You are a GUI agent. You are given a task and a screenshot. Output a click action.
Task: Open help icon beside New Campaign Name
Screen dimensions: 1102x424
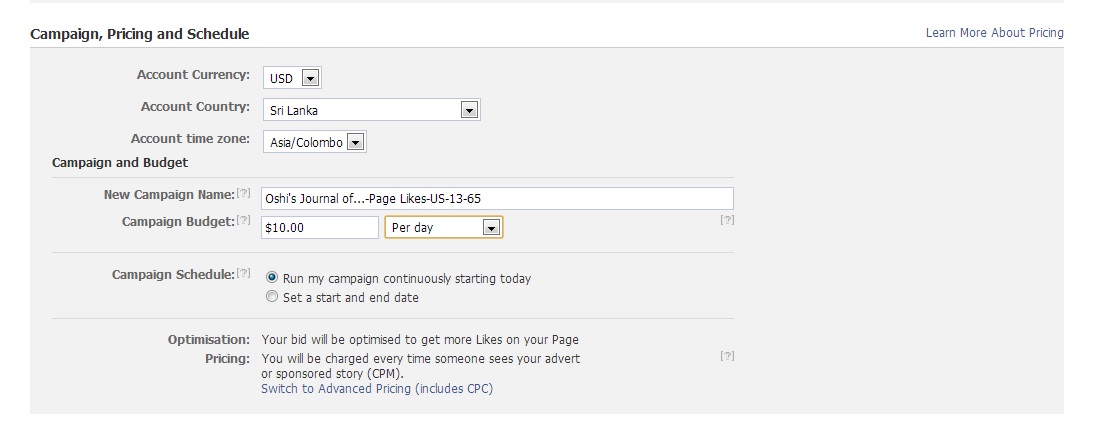(243, 193)
